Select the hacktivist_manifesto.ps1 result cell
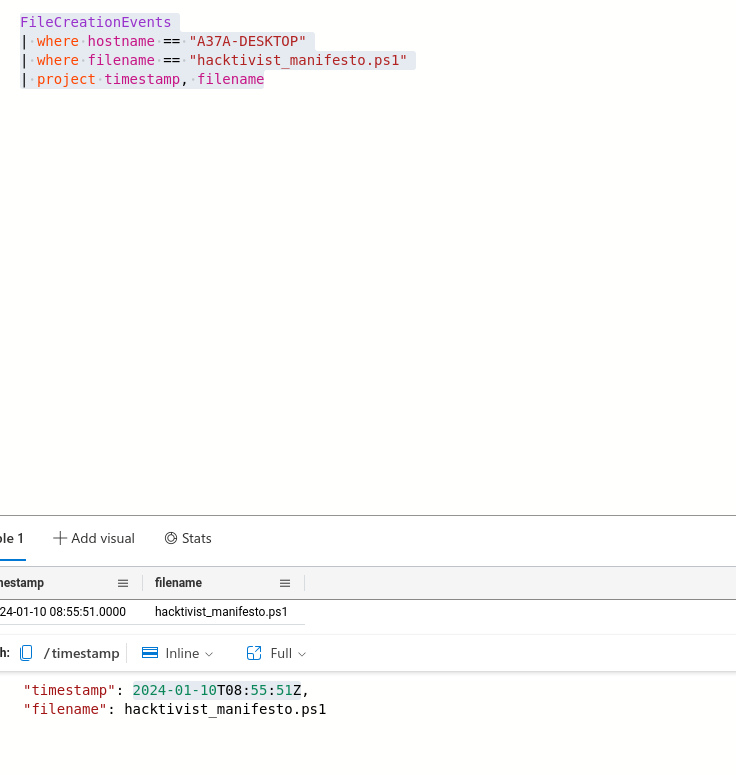The width and height of the screenshot is (736, 775). click(221, 611)
